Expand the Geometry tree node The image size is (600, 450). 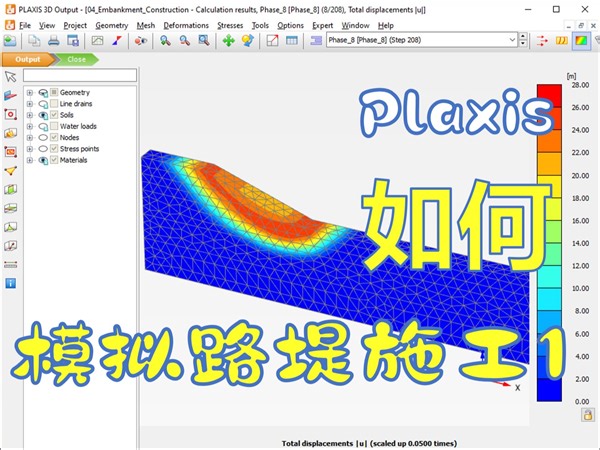click(29, 93)
